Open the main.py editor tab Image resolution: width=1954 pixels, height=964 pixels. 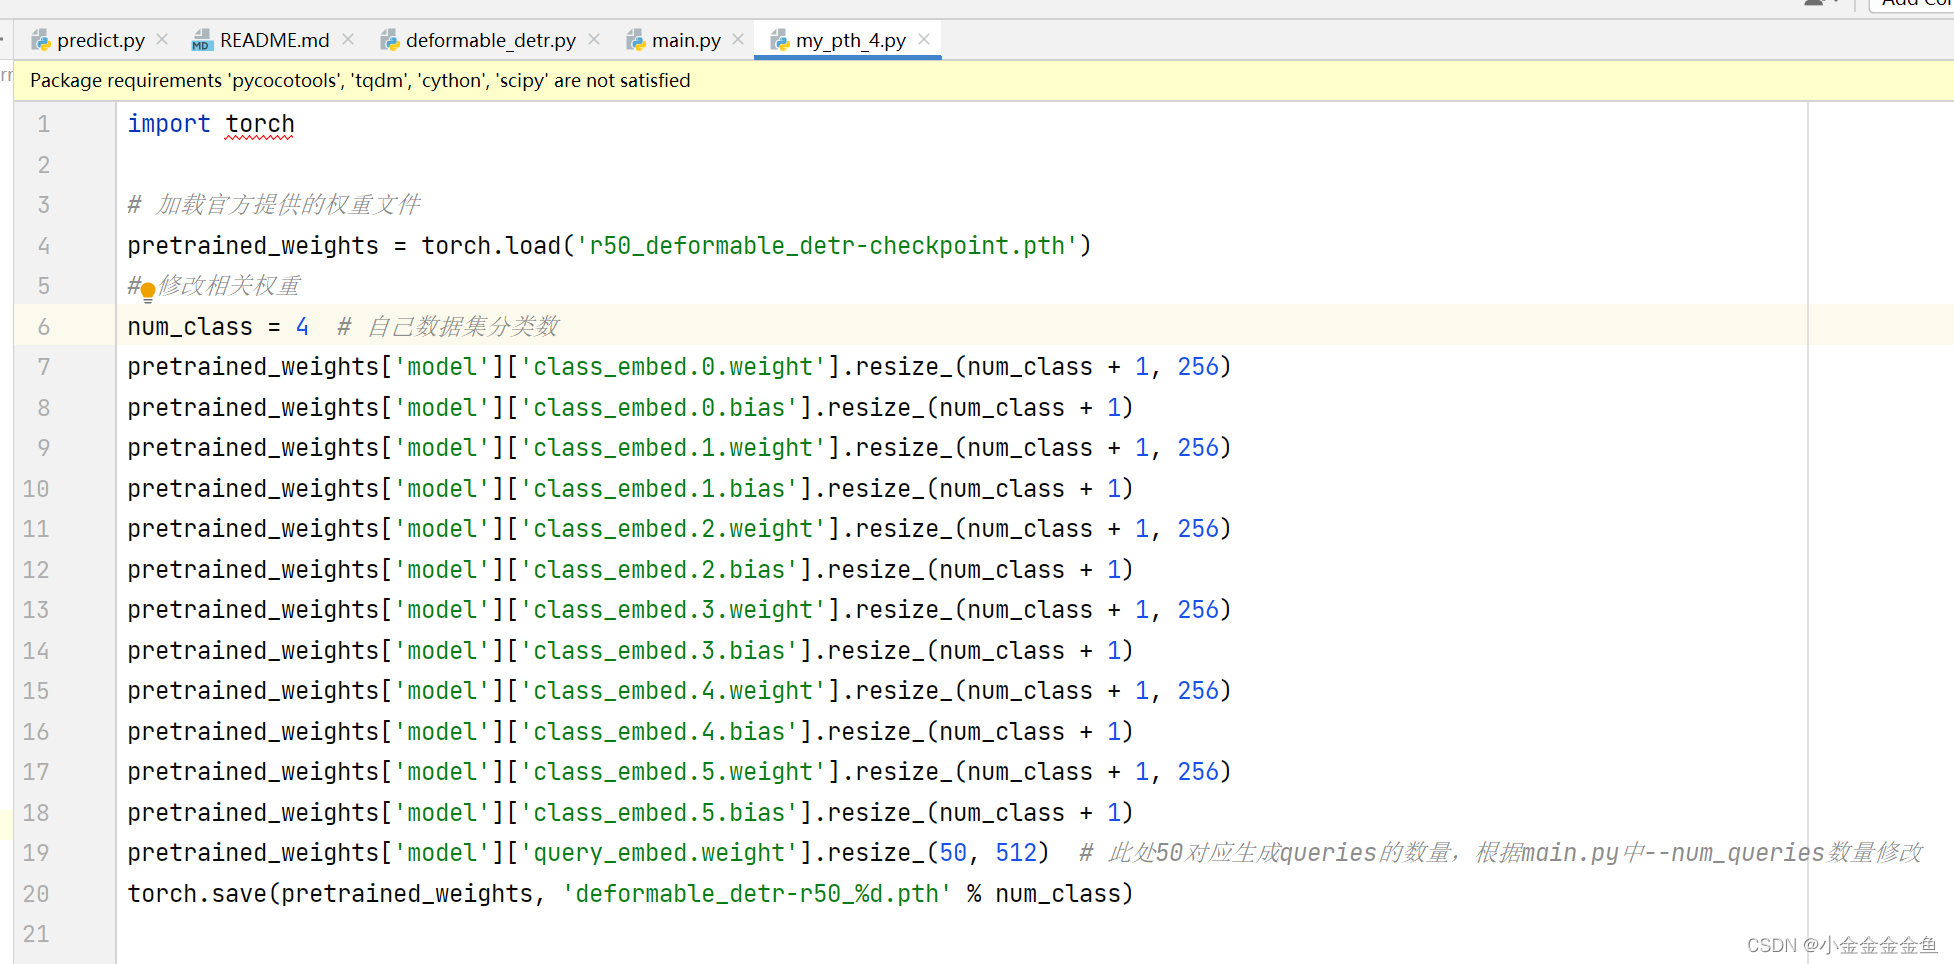pos(686,40)
